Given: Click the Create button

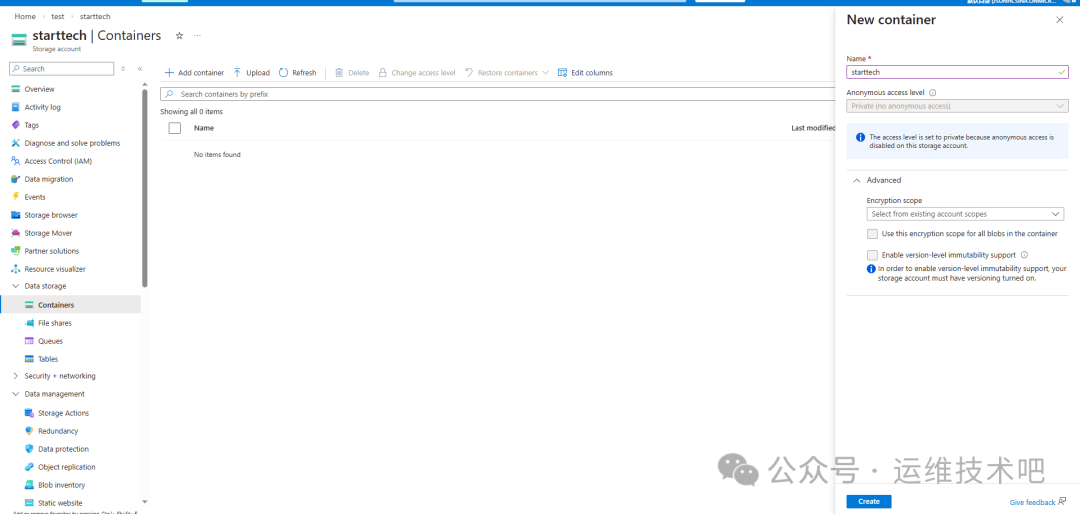Looking at the screenshot, I should (869, 502).
